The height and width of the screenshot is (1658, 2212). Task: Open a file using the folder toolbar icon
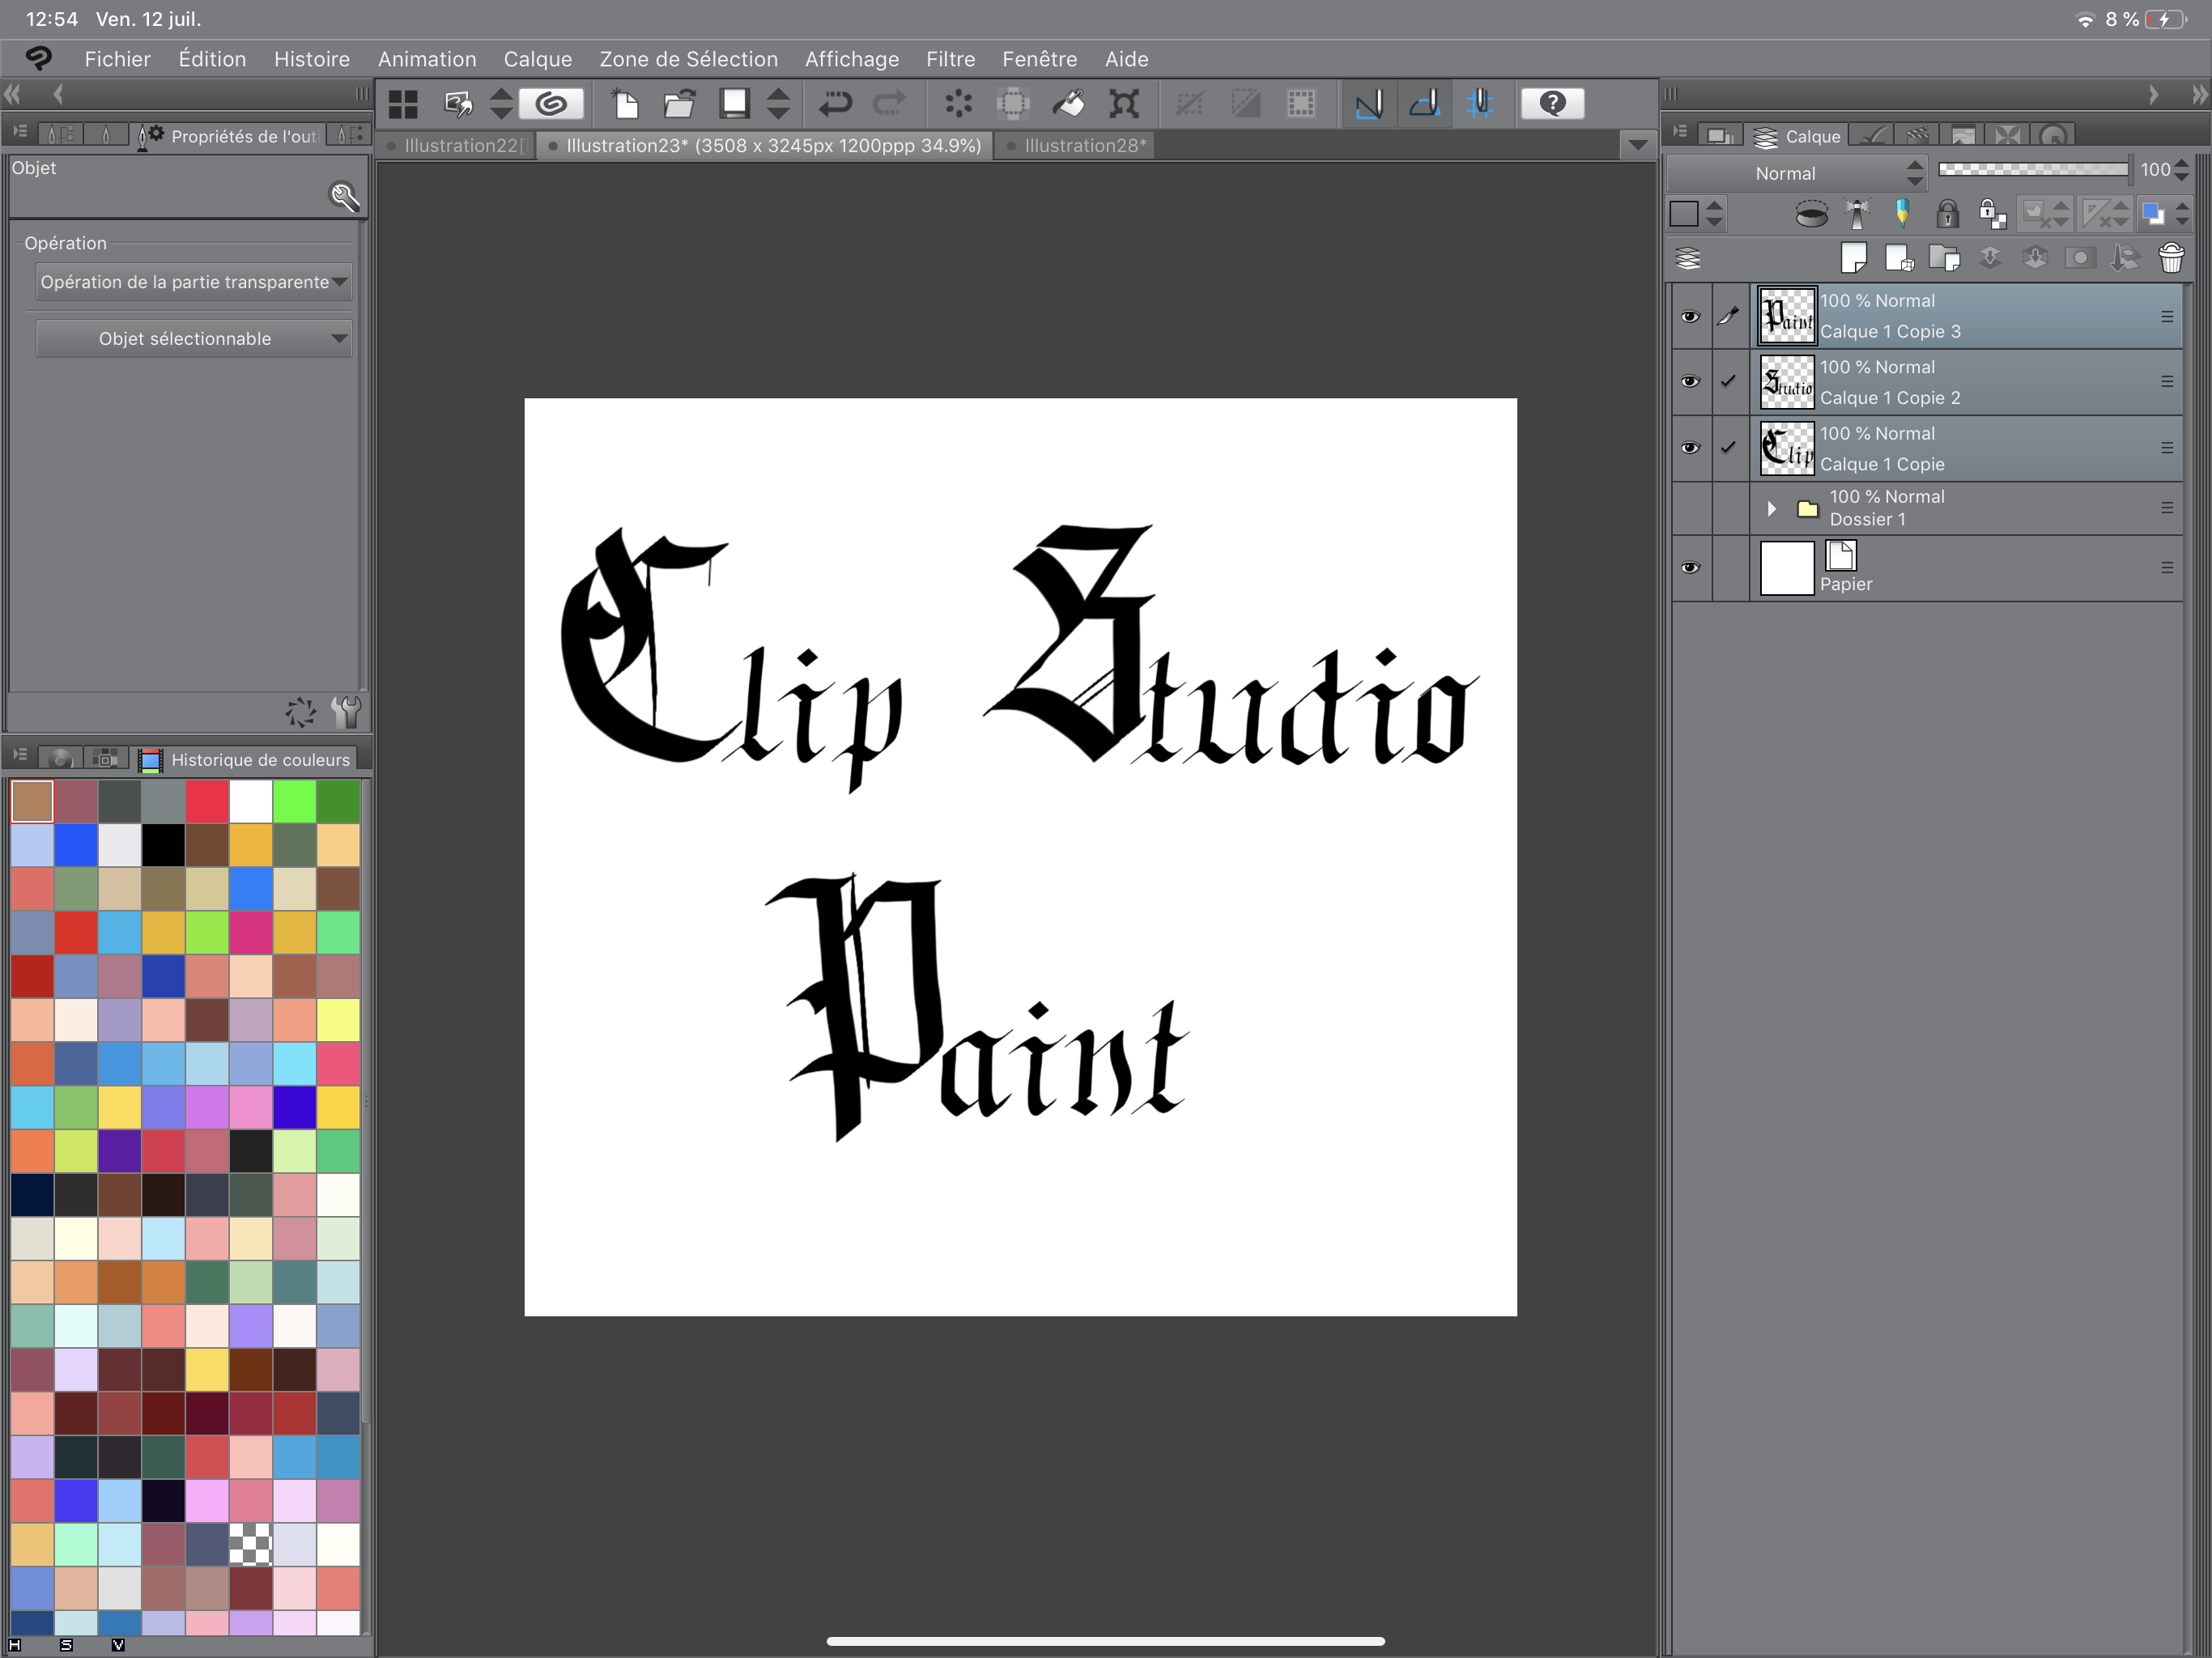681,104
